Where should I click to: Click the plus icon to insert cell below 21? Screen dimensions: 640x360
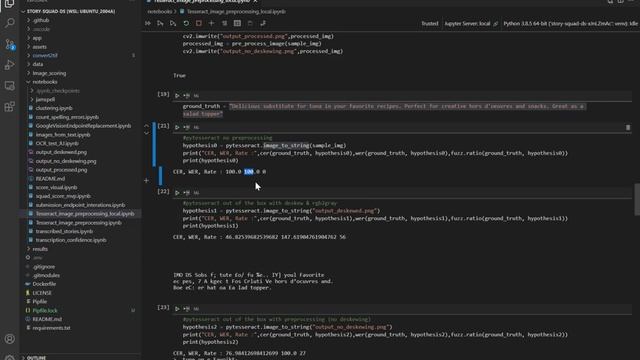click(x=147, y=180)
